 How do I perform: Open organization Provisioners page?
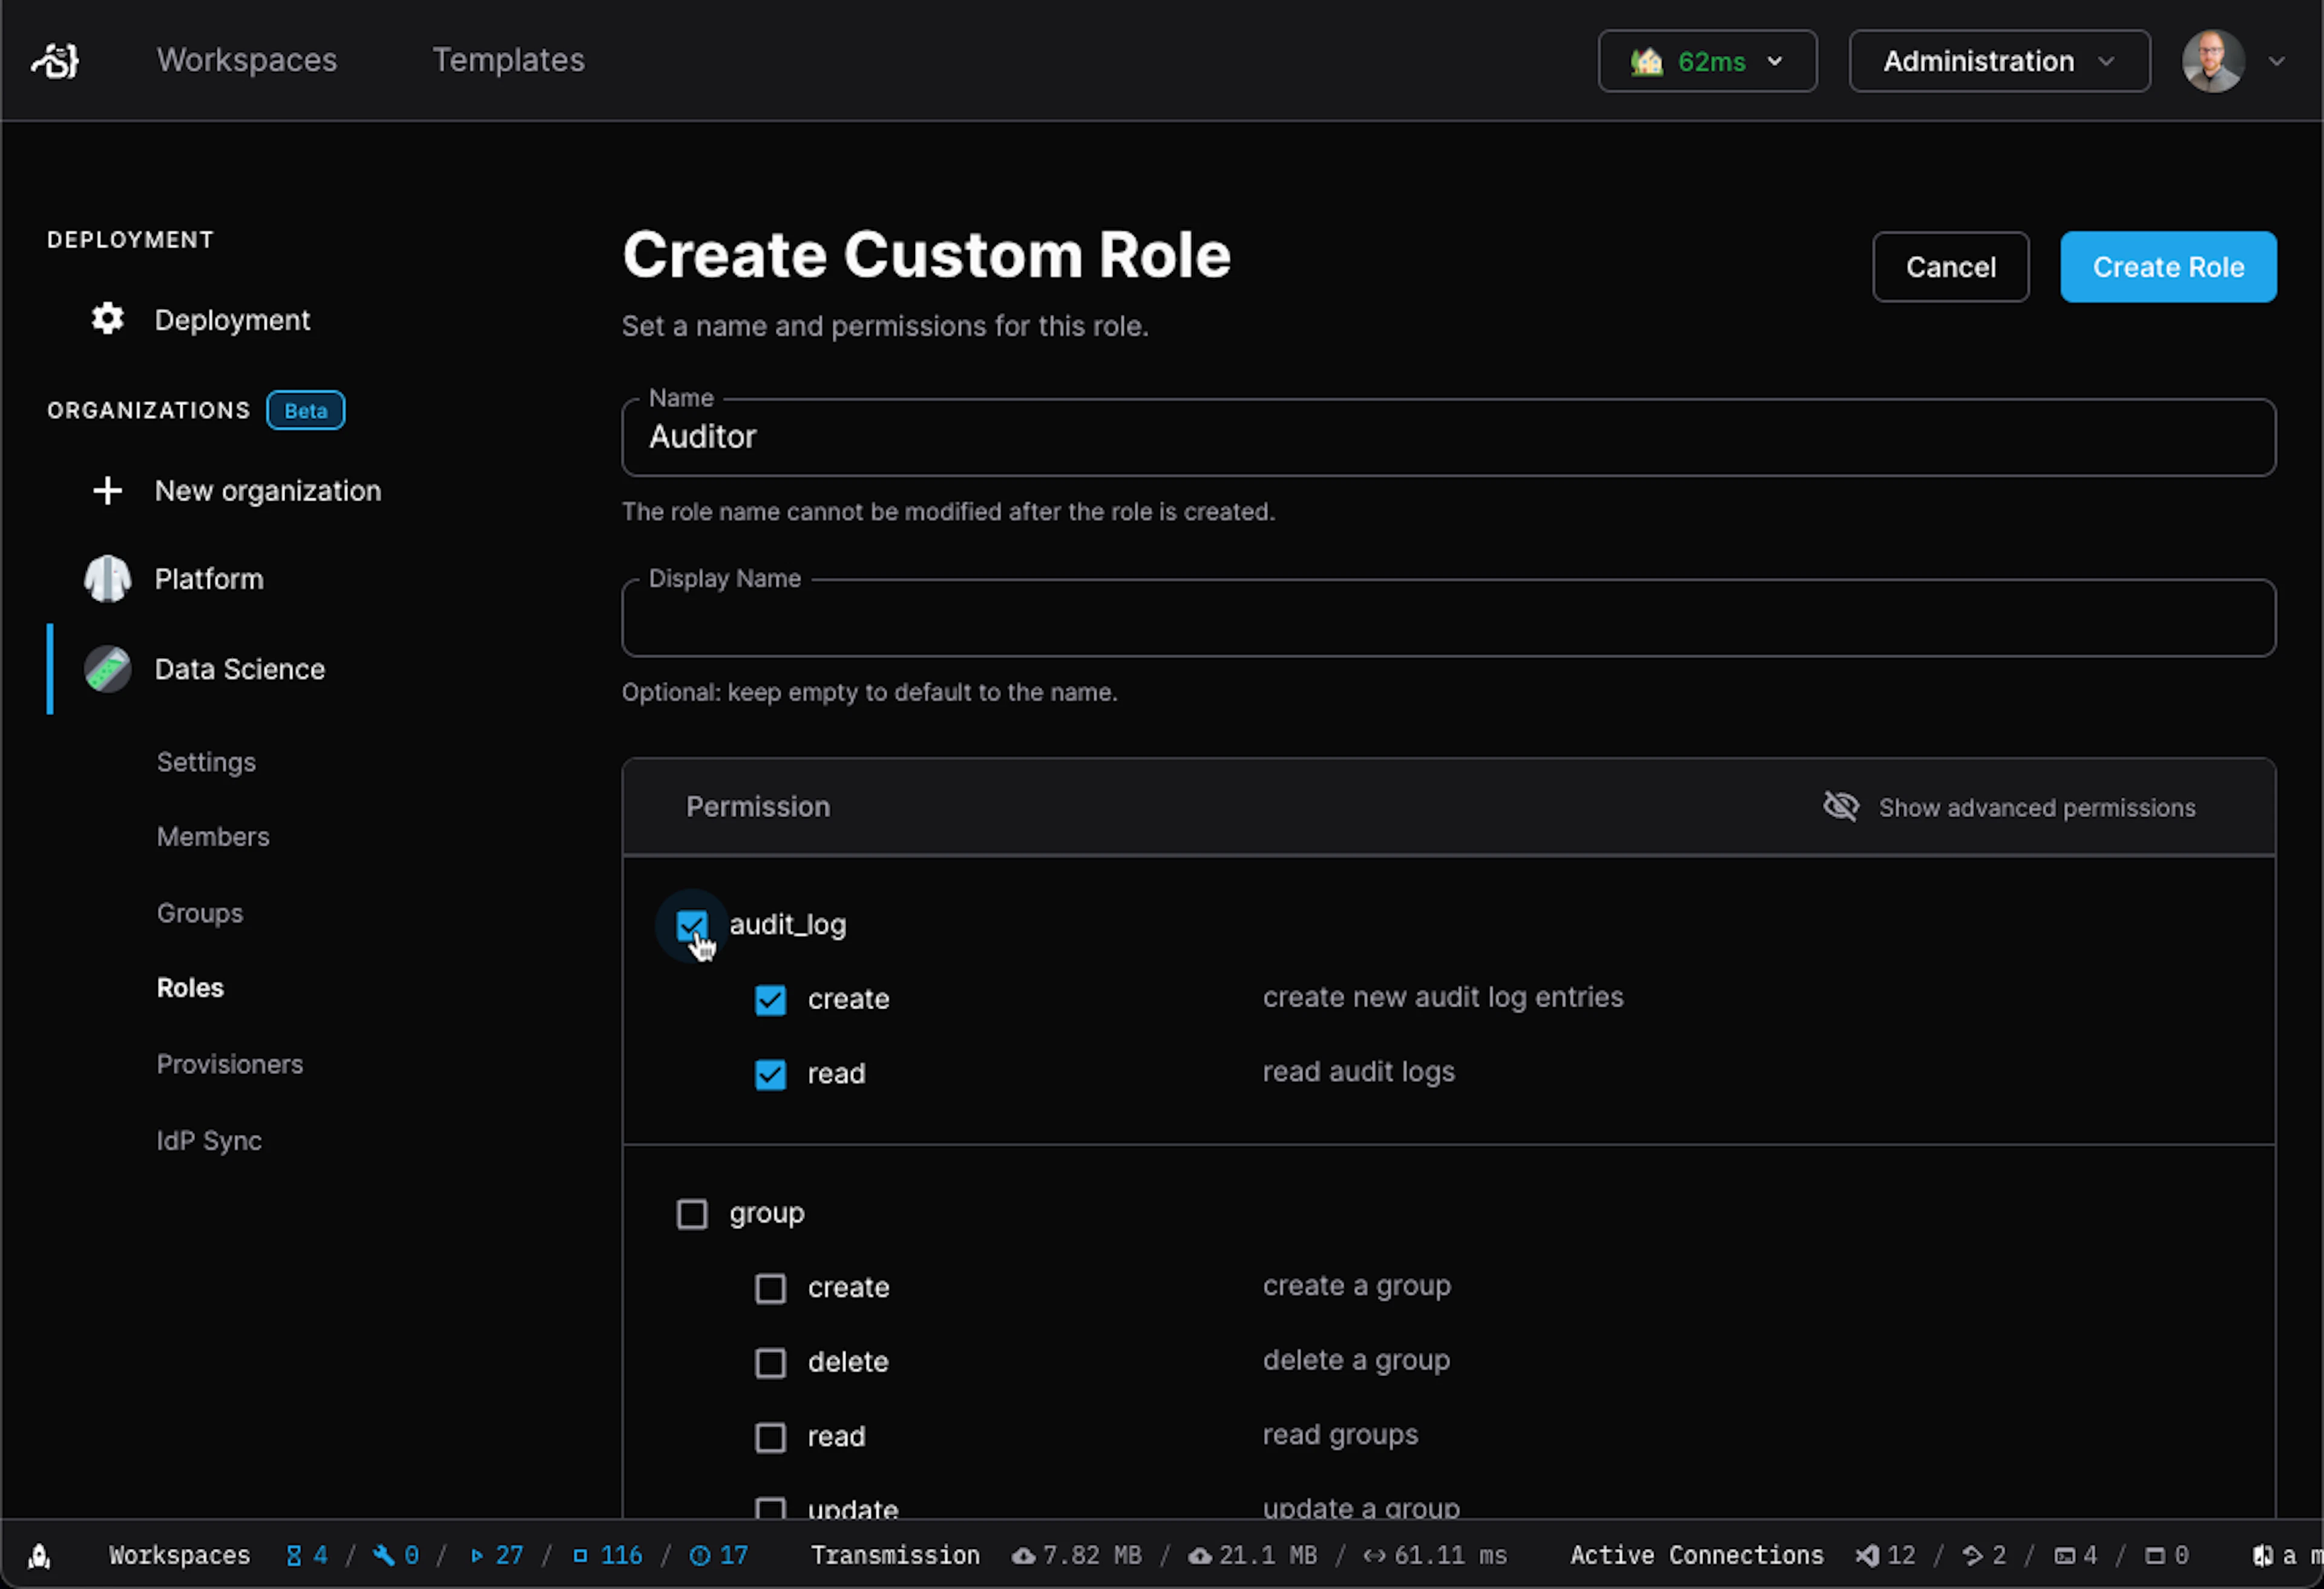click(230, 1064)
